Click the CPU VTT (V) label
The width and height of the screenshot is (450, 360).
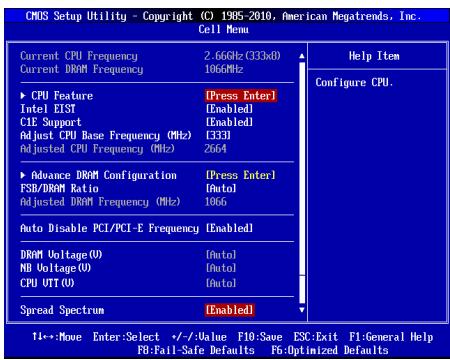coord(47,283)
